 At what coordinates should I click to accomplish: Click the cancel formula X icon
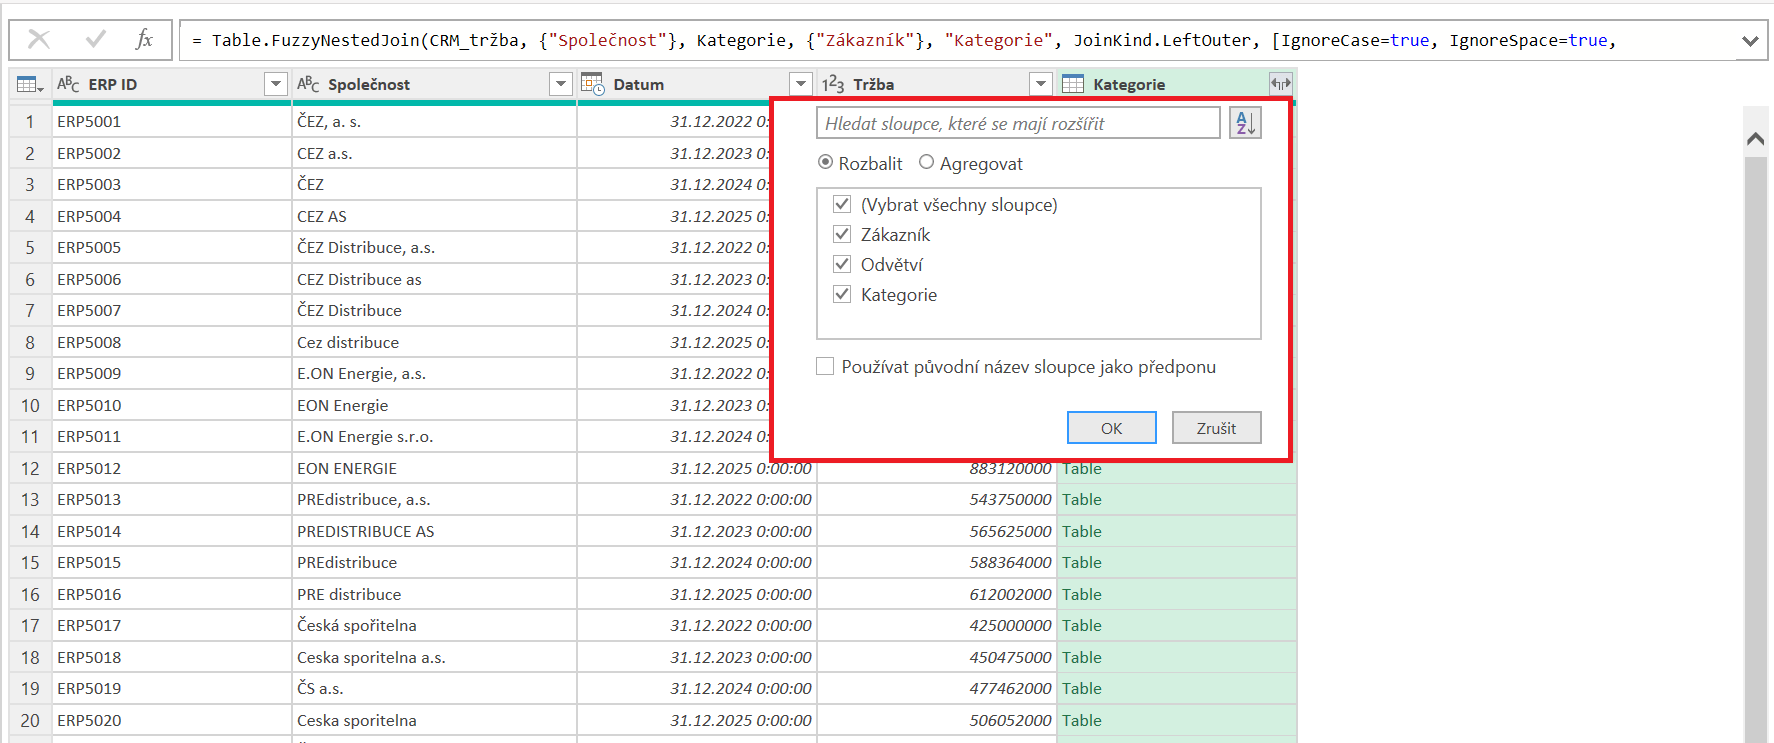pos(39,40)
